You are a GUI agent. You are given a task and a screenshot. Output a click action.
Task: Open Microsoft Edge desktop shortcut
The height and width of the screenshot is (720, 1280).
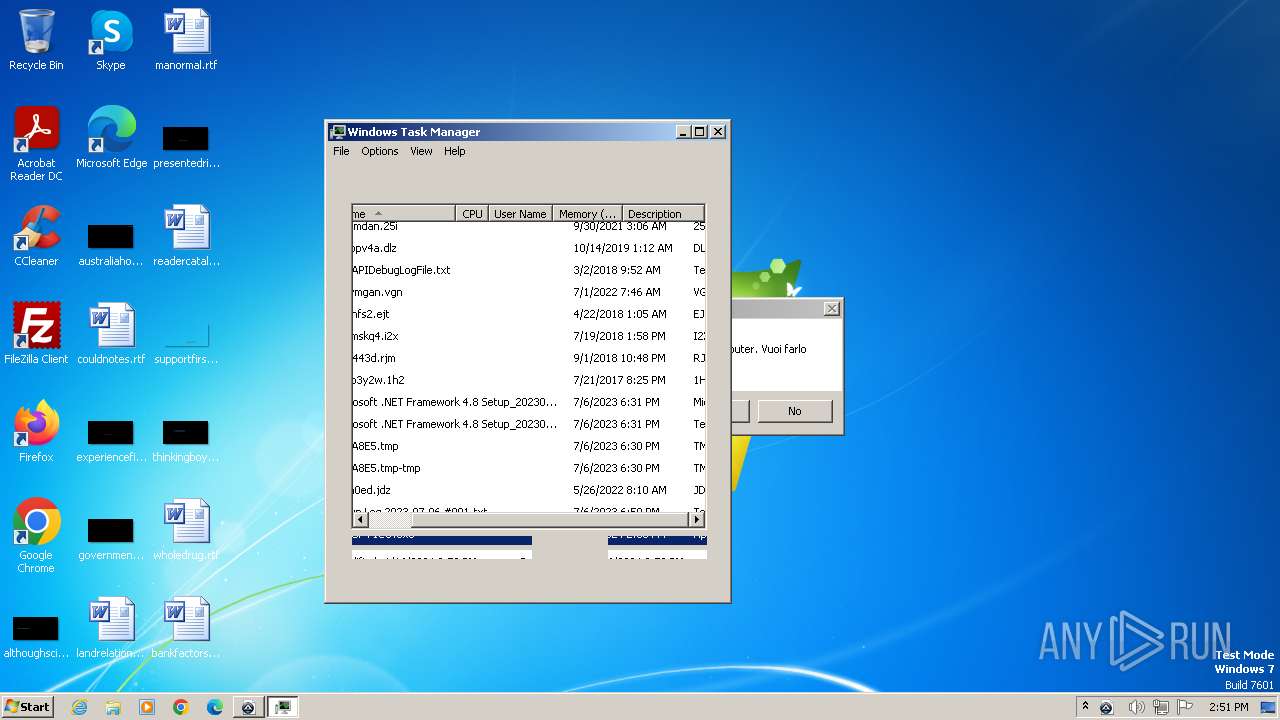[x=111, y=137]
